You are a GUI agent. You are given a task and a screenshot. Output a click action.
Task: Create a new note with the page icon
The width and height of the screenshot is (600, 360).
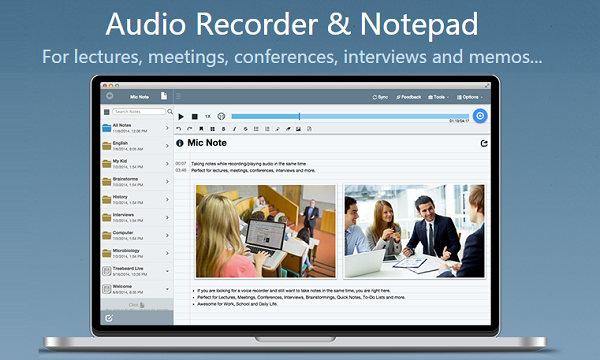[164, 96]
